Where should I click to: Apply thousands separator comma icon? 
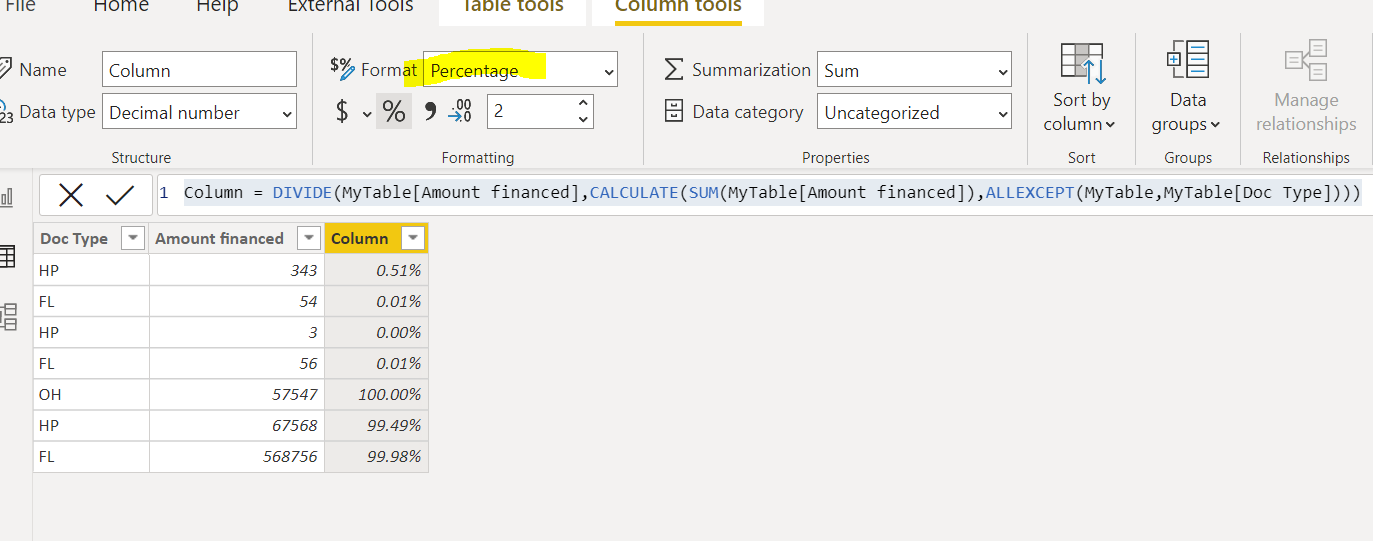pos(430,111)
